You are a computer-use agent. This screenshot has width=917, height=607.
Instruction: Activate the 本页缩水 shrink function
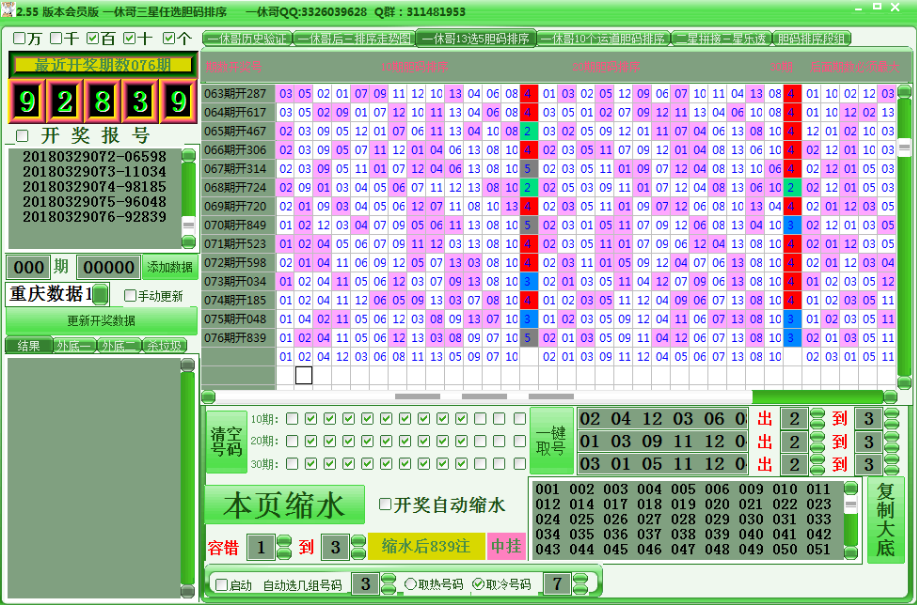click(x=285, y=505)
